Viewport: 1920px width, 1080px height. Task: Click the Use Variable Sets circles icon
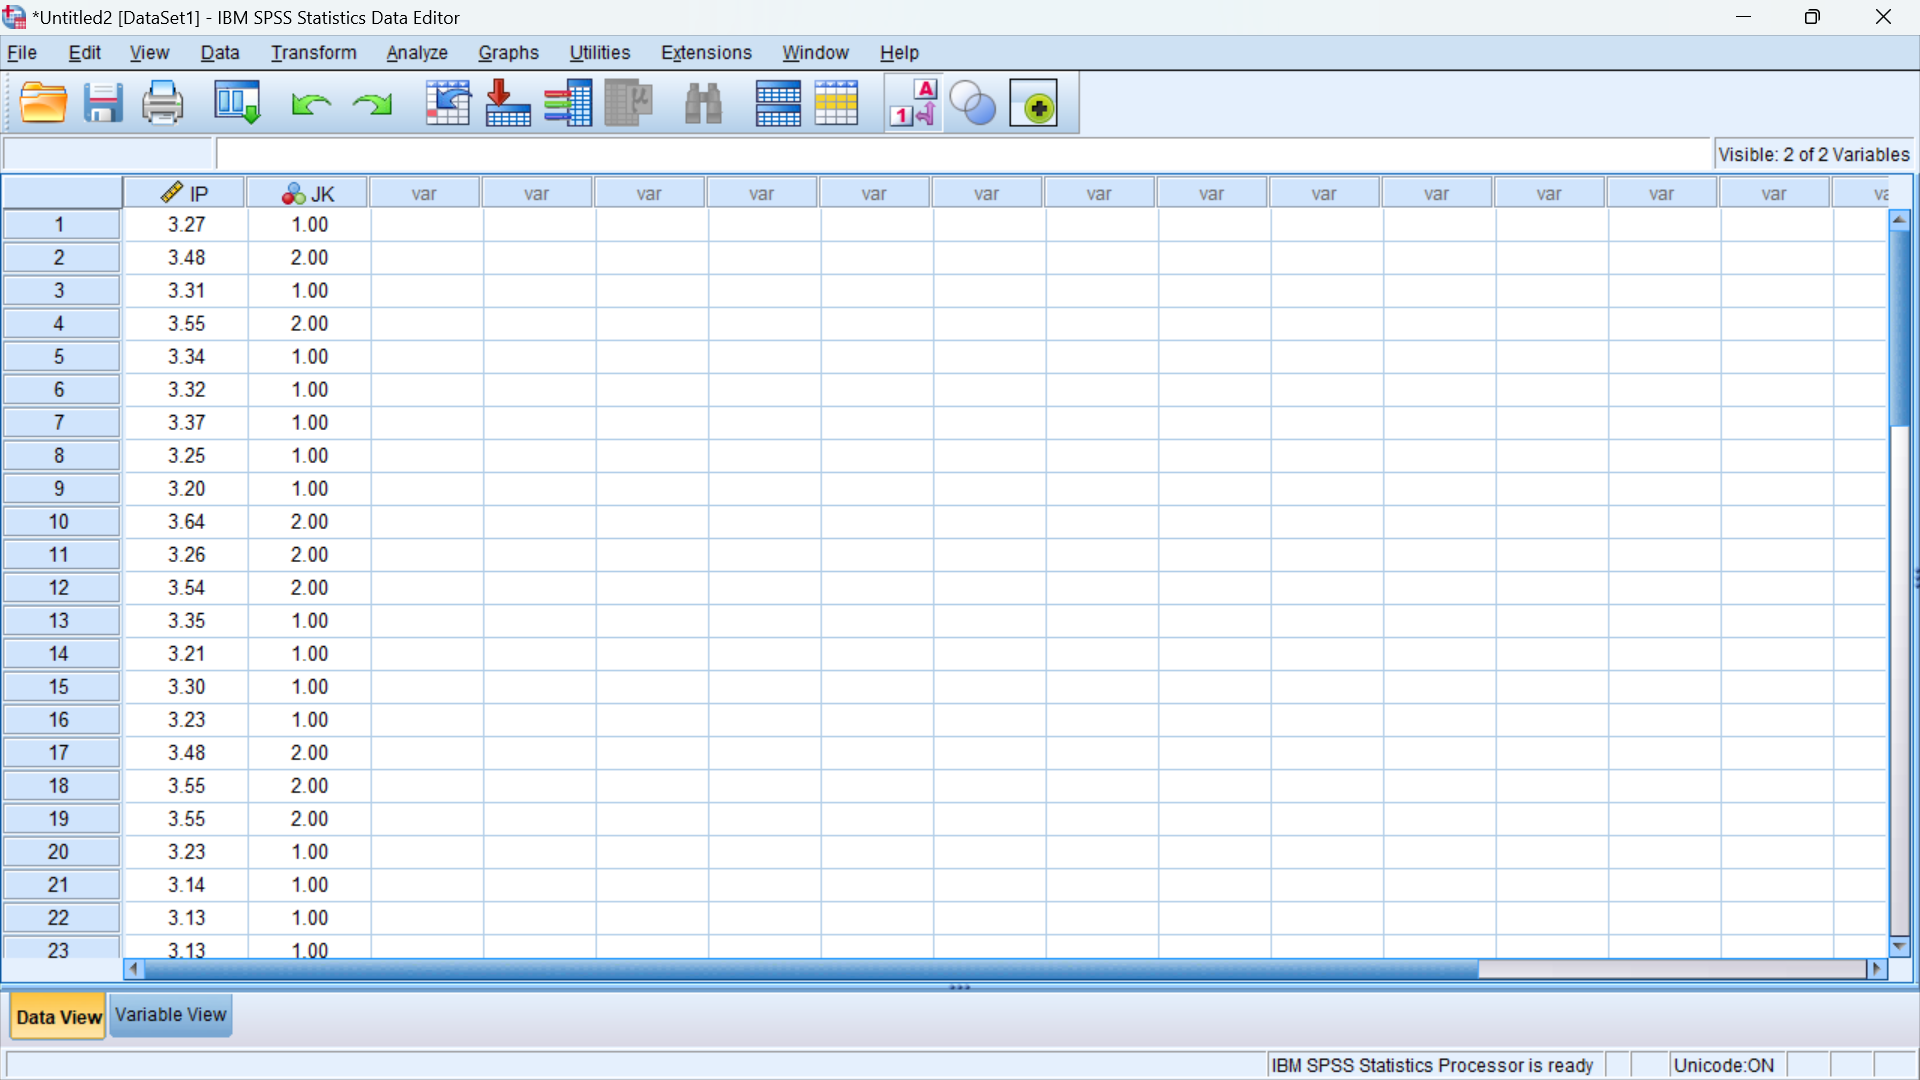point(973,103)
